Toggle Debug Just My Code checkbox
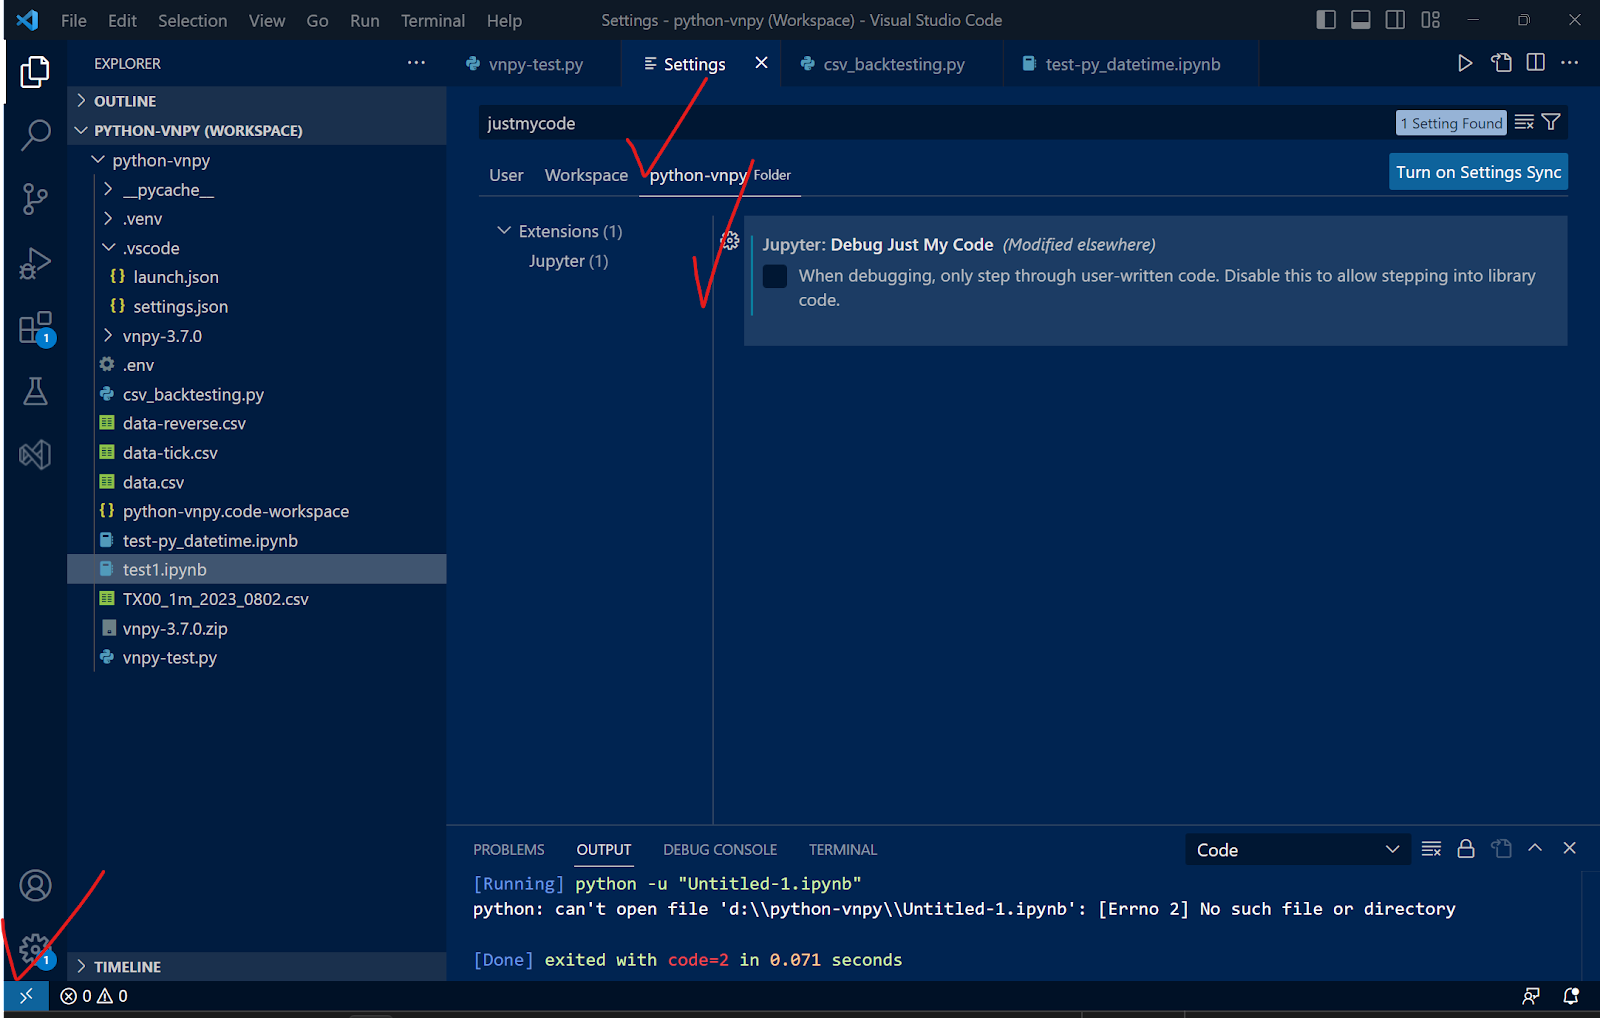The width and height of the screenshot is (1600, 1018). (x=775, y=276)
